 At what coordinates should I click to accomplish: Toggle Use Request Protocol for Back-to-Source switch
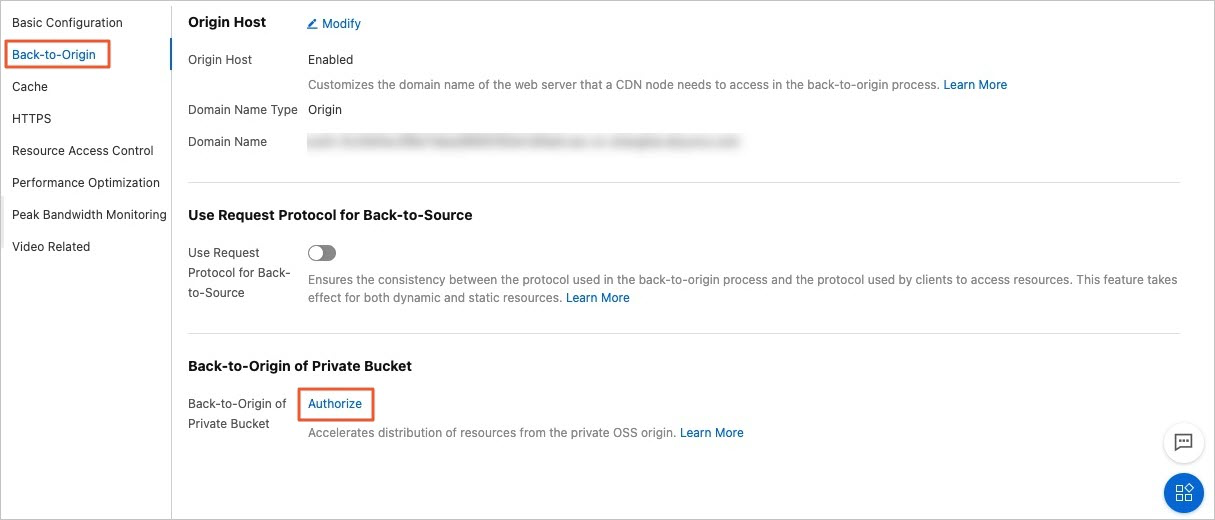point(322,253)
